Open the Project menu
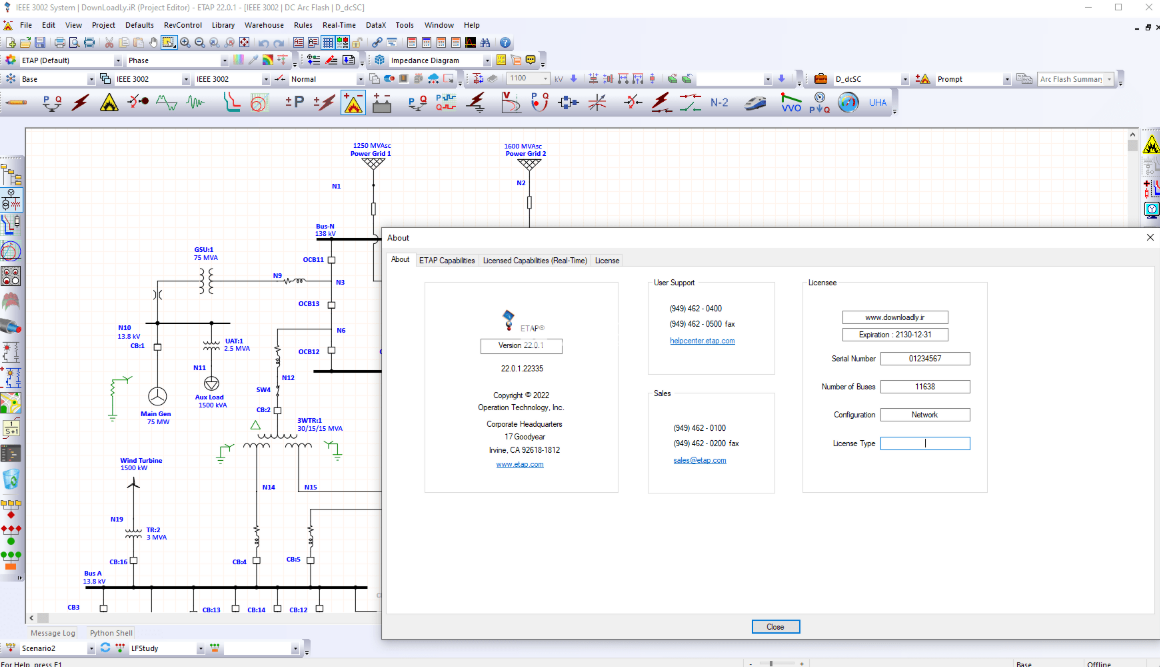This screenshot has height=667, width=1160. click(x=104, y=25)
